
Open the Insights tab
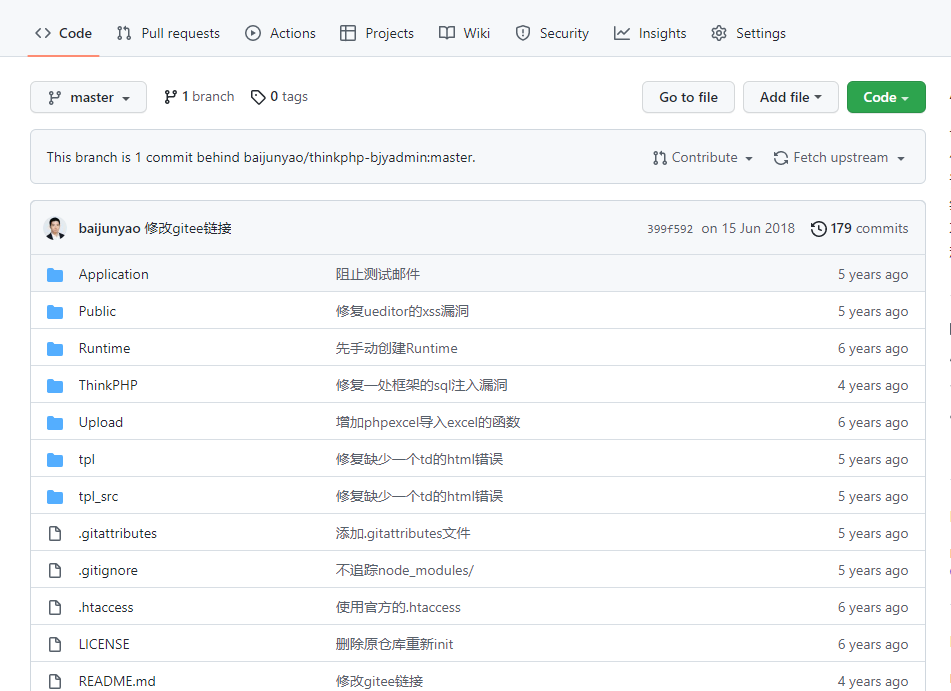pyautogui.click(x=650, y=33)
